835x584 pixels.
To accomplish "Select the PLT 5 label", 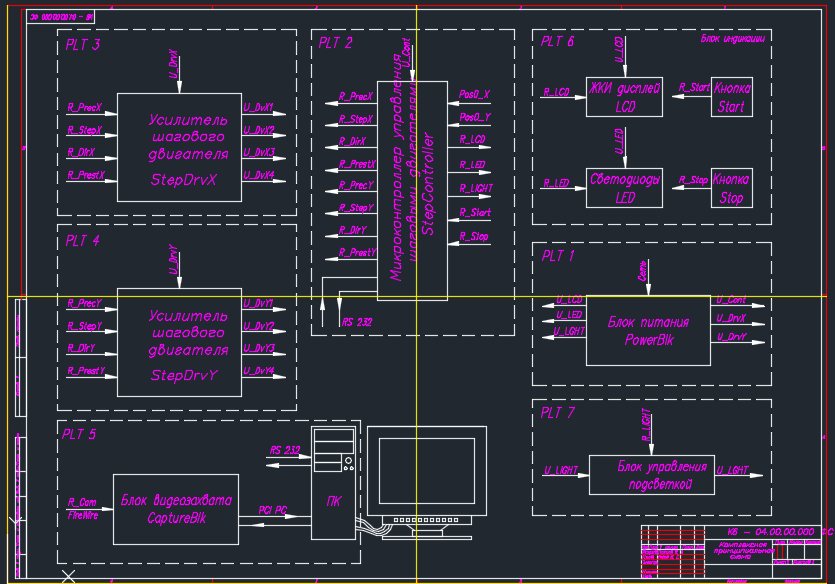I will coord(79,434).
